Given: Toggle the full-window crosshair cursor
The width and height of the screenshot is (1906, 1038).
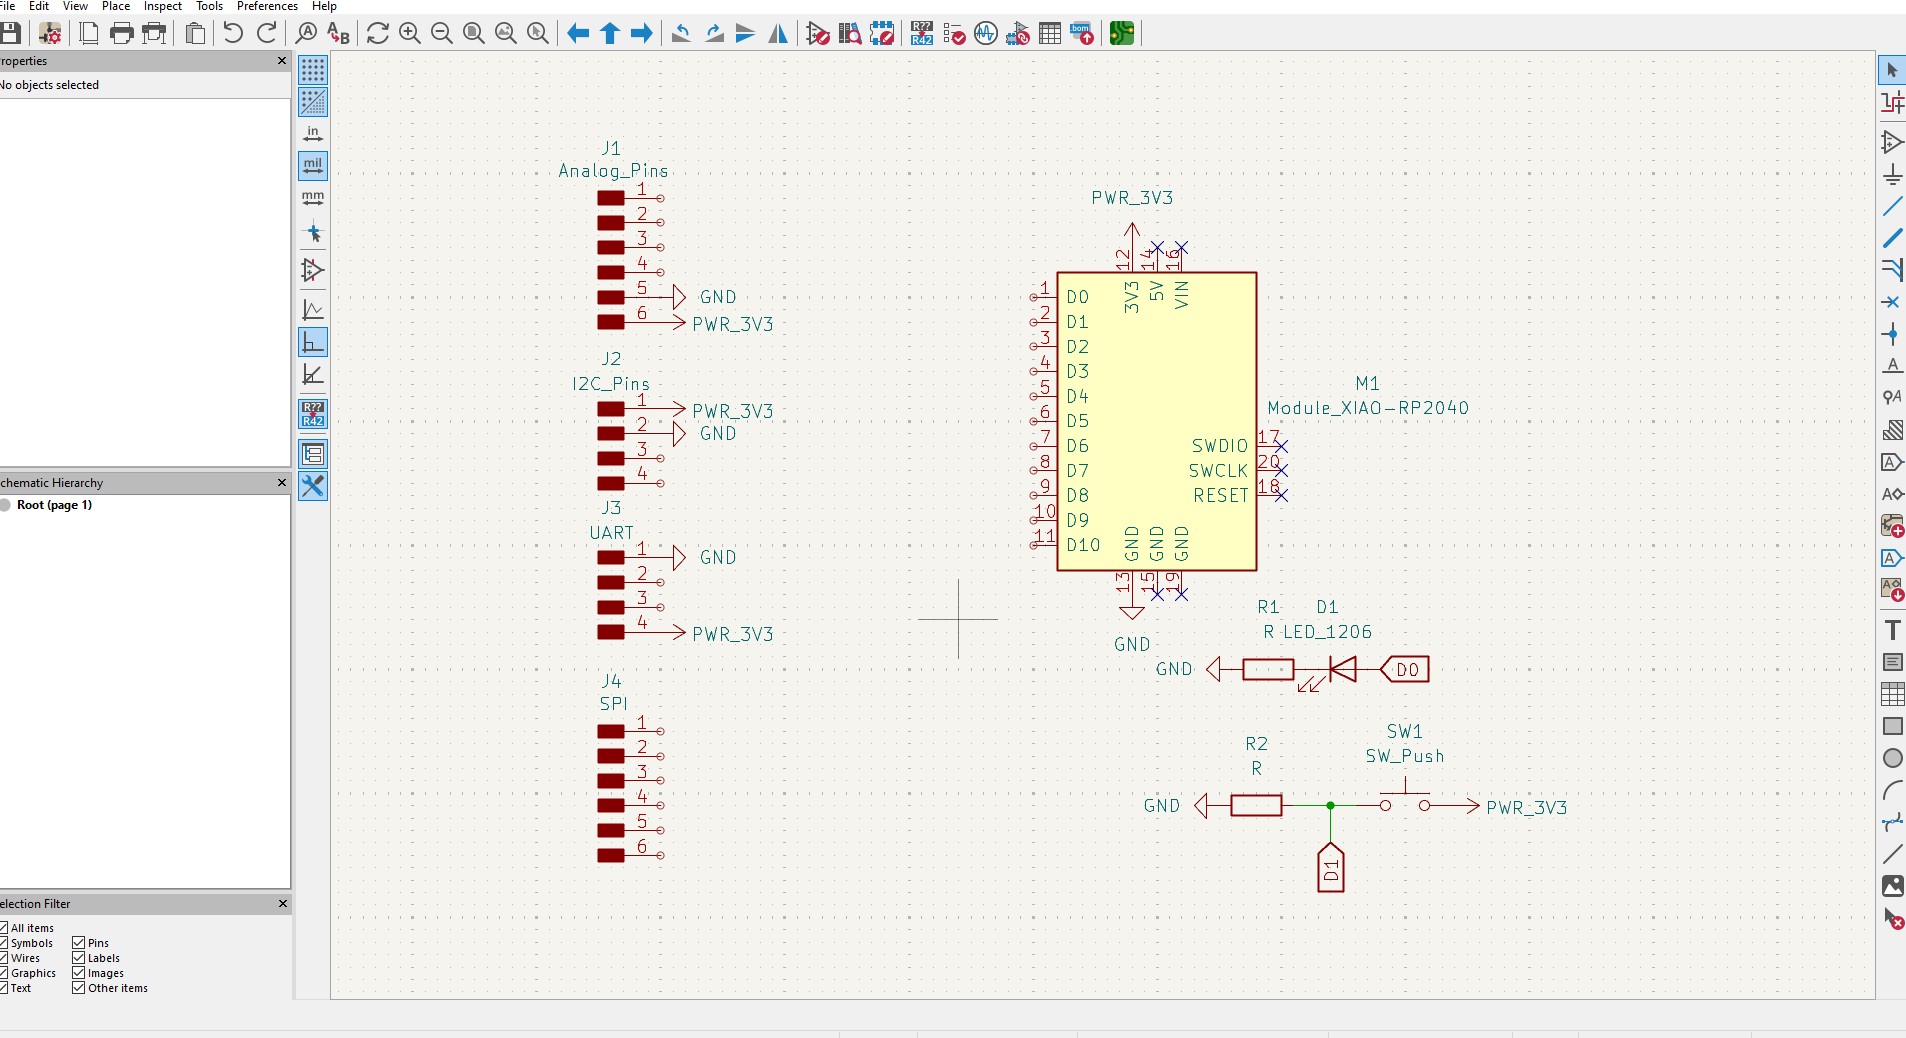Looking at the screenshot, I should pyautogui.click(x=313, y=233).
